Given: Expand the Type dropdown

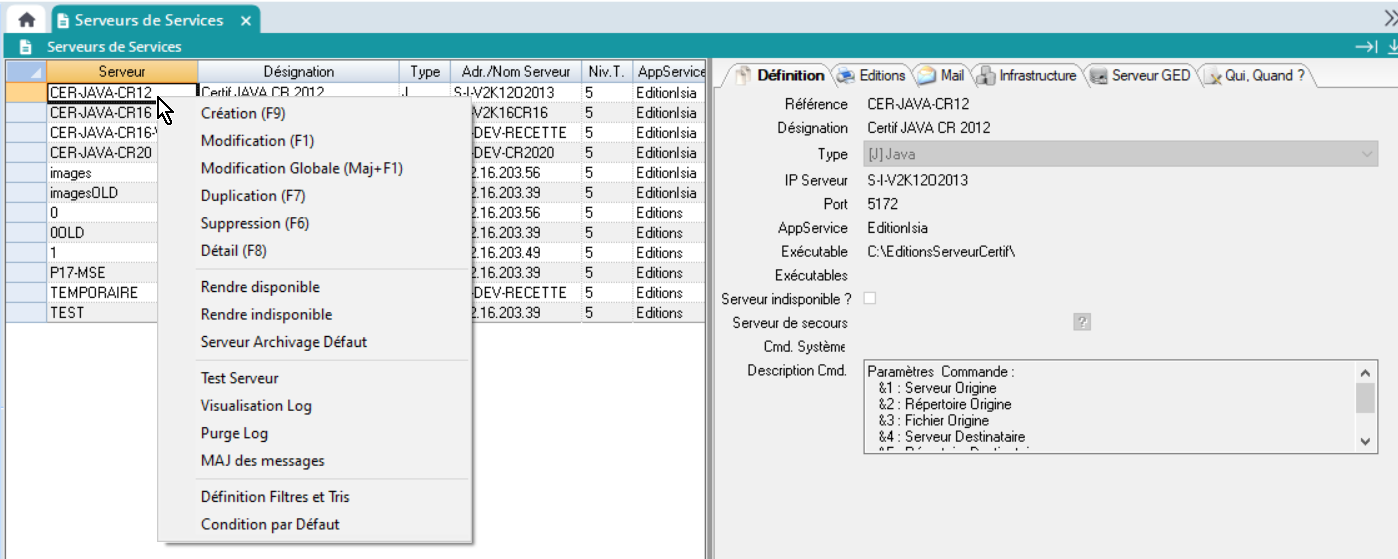Looking at the screenshot, I should (1366, 154).
